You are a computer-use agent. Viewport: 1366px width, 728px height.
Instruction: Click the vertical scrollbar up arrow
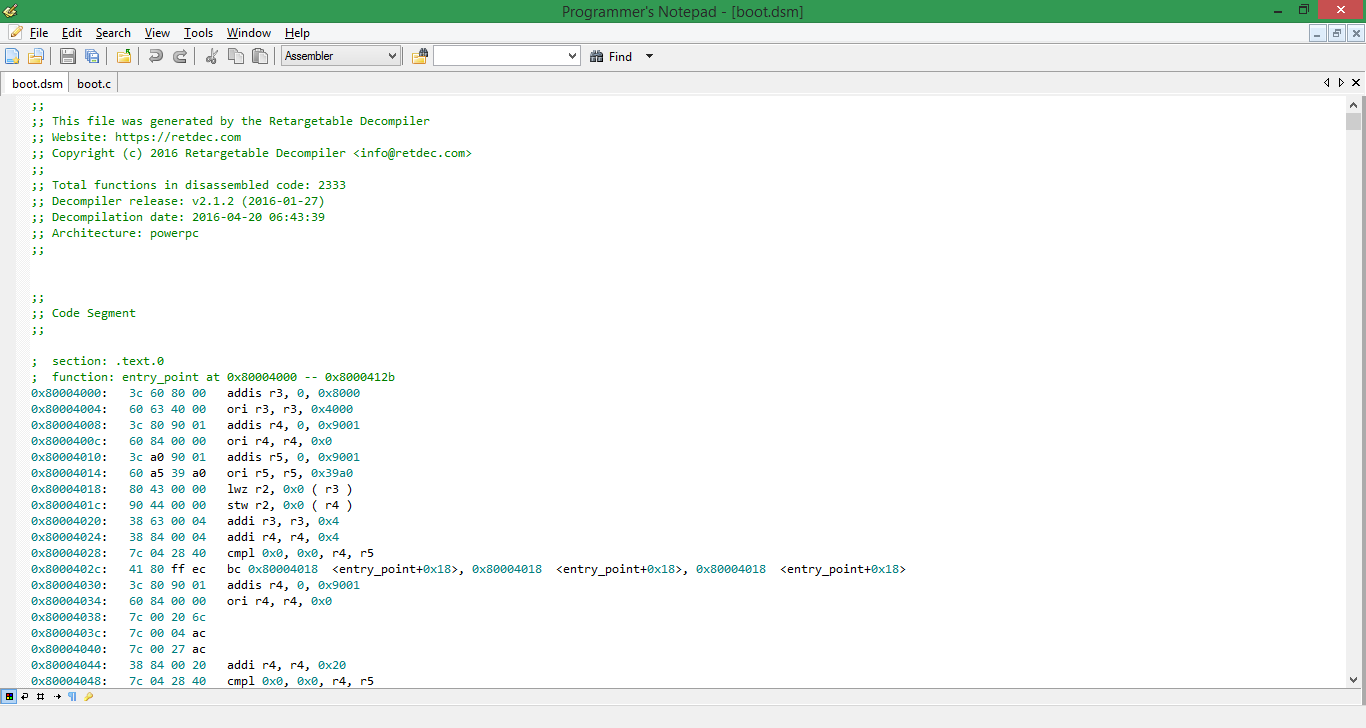(x=1354, y=104)
